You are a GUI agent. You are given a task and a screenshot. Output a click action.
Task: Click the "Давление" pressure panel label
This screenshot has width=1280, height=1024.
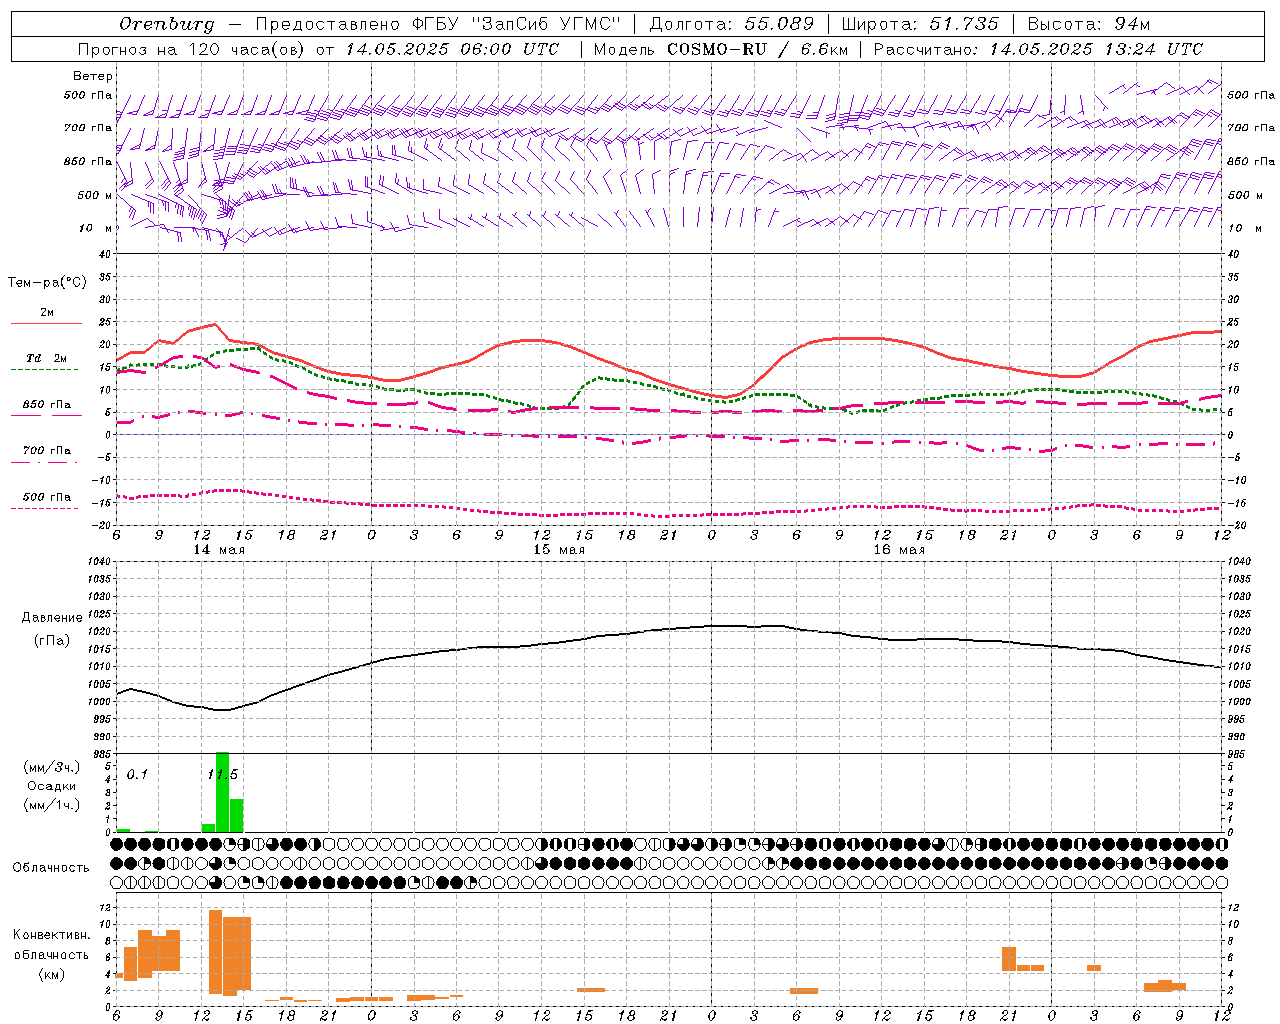coord(52,618)
